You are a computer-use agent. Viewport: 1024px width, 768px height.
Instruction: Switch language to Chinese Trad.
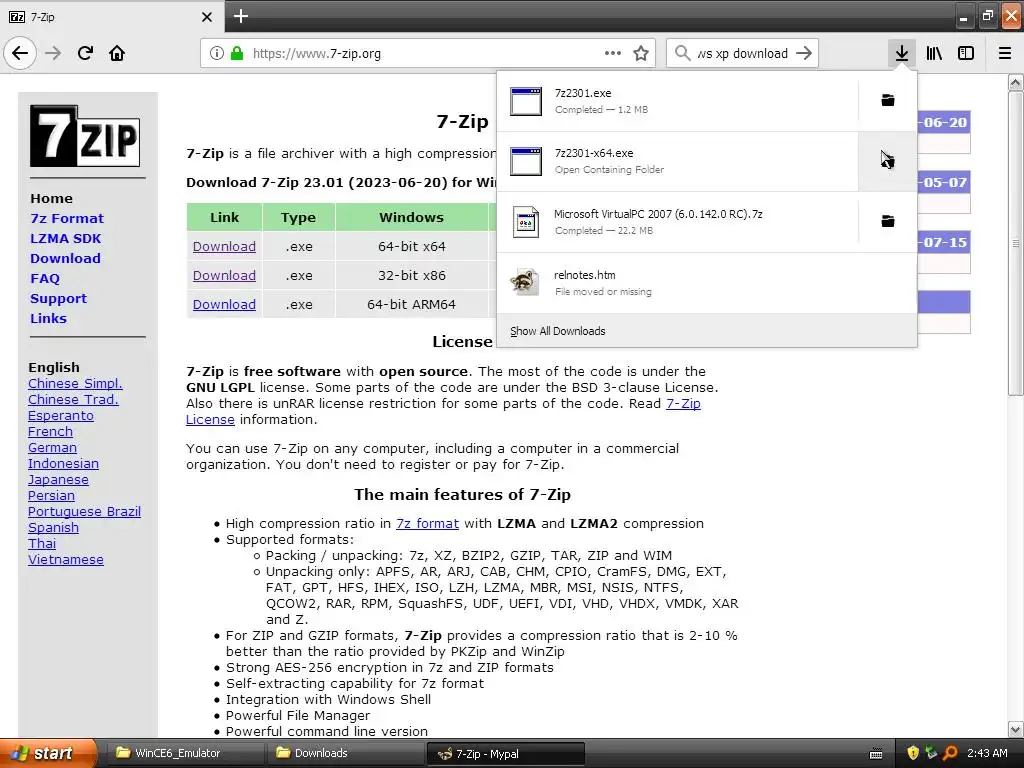click(x=73, y=400)
